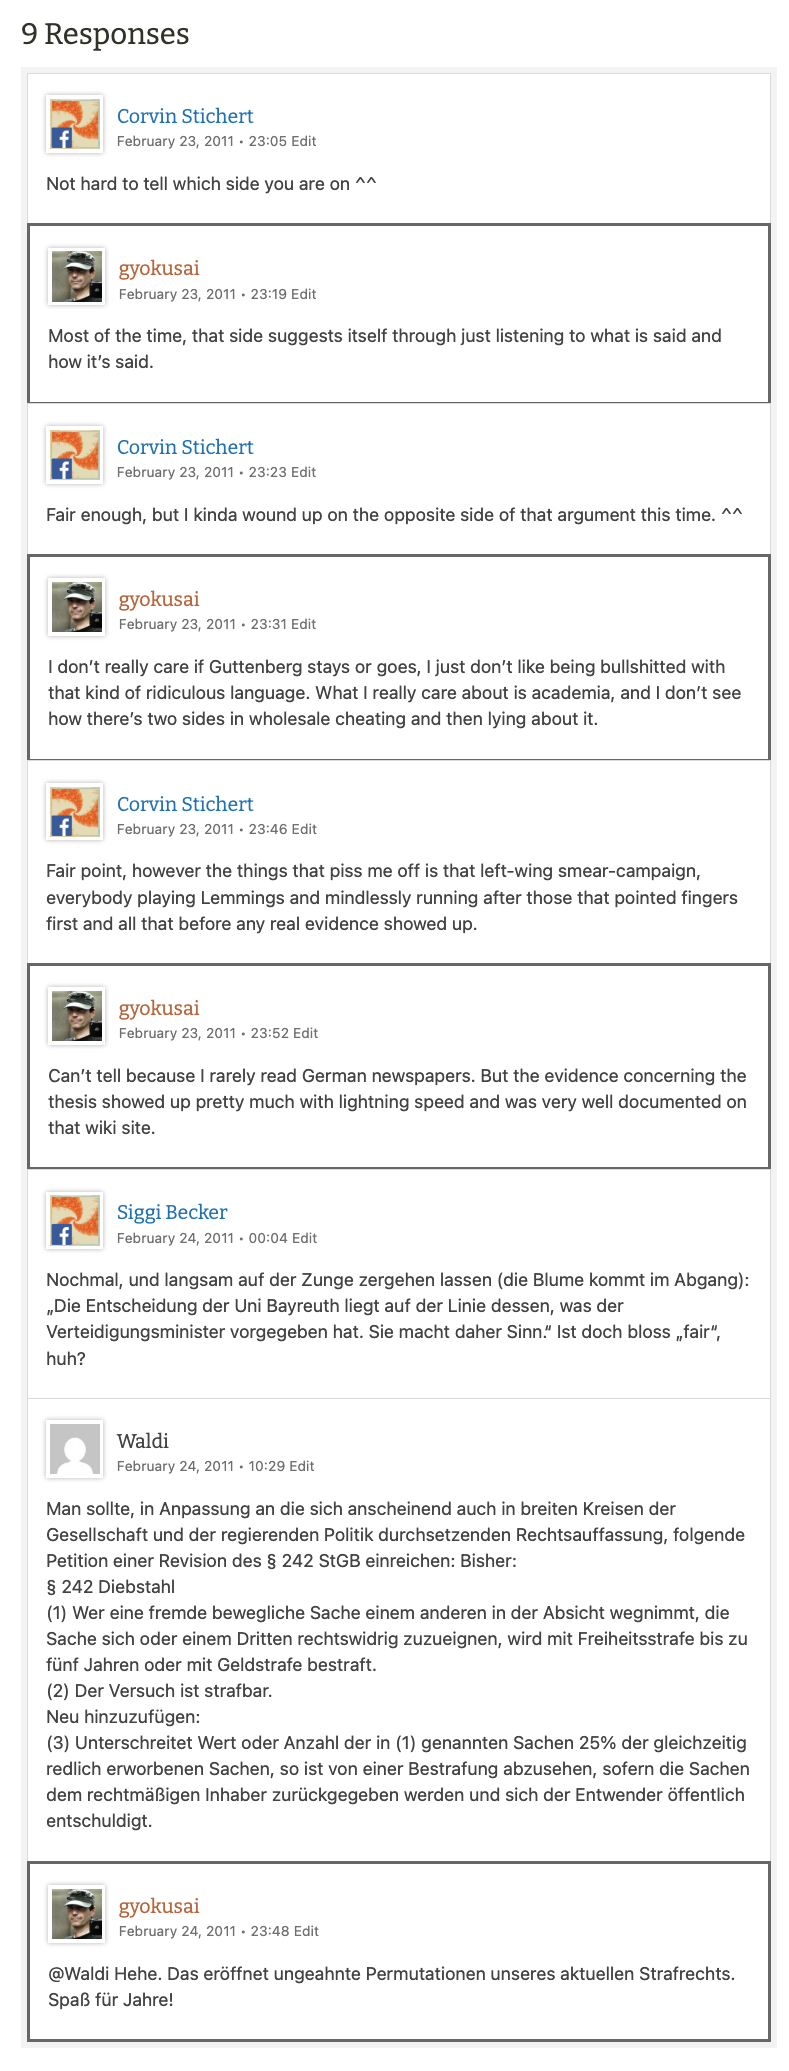The image size is (789, 2071).
Task: Click the Waldi commenter name
Action: coord(143,1441)
